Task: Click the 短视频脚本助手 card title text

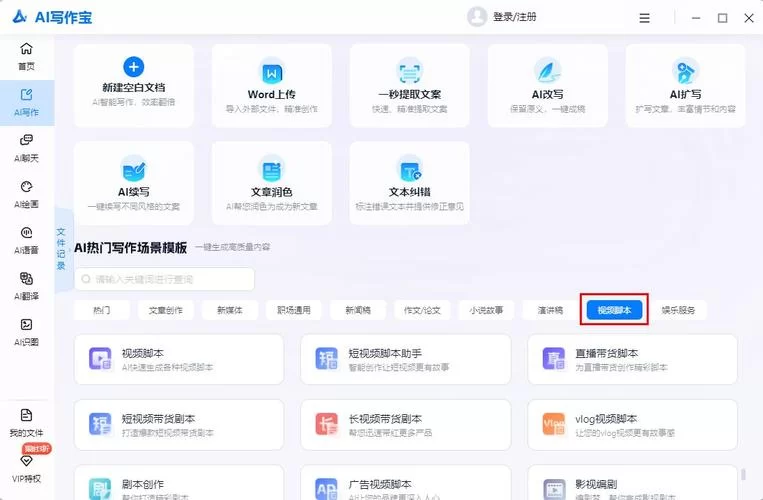Action: (x=385, y=353)
